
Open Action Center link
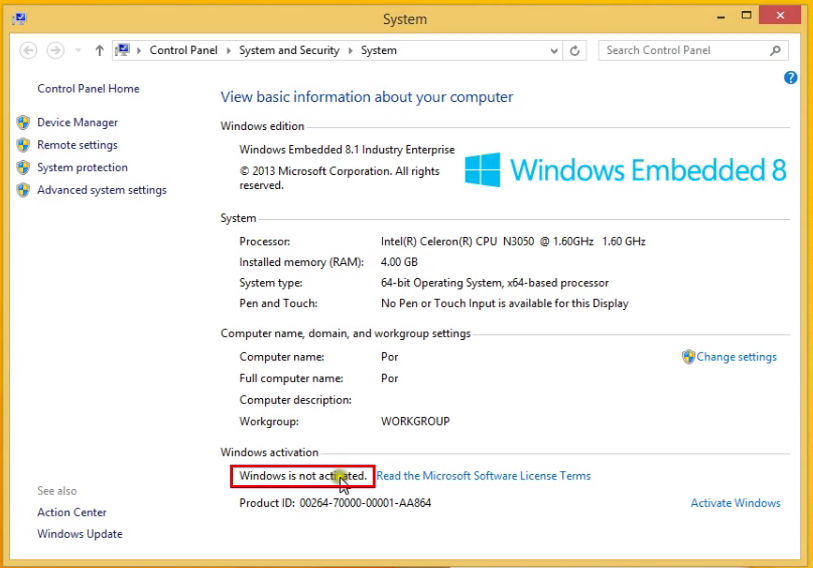(x=72, y=512)
